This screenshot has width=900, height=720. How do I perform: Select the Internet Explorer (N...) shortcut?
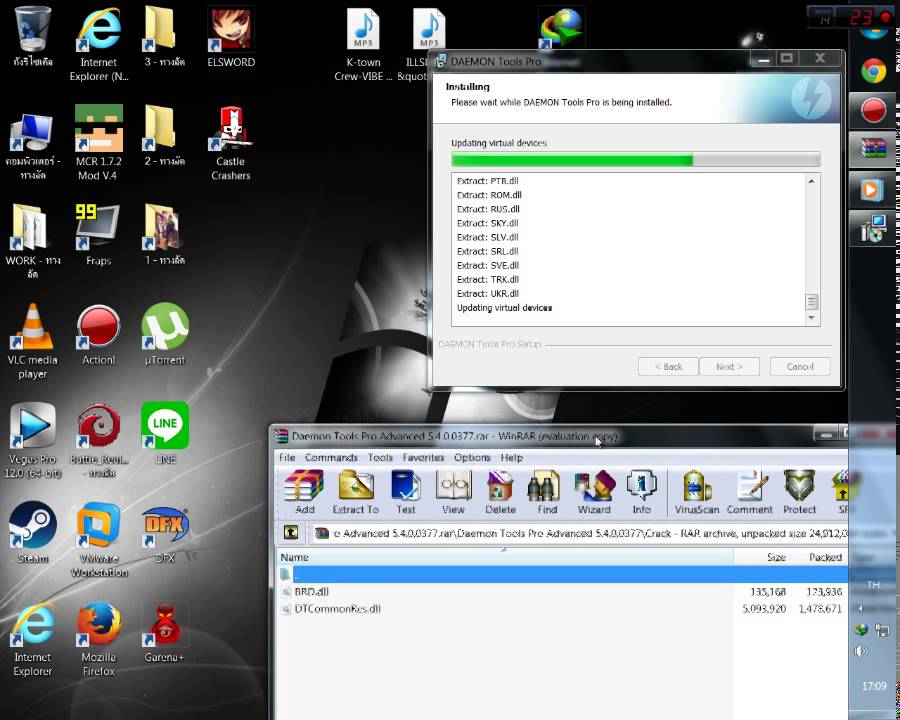(x=98, y=45)
